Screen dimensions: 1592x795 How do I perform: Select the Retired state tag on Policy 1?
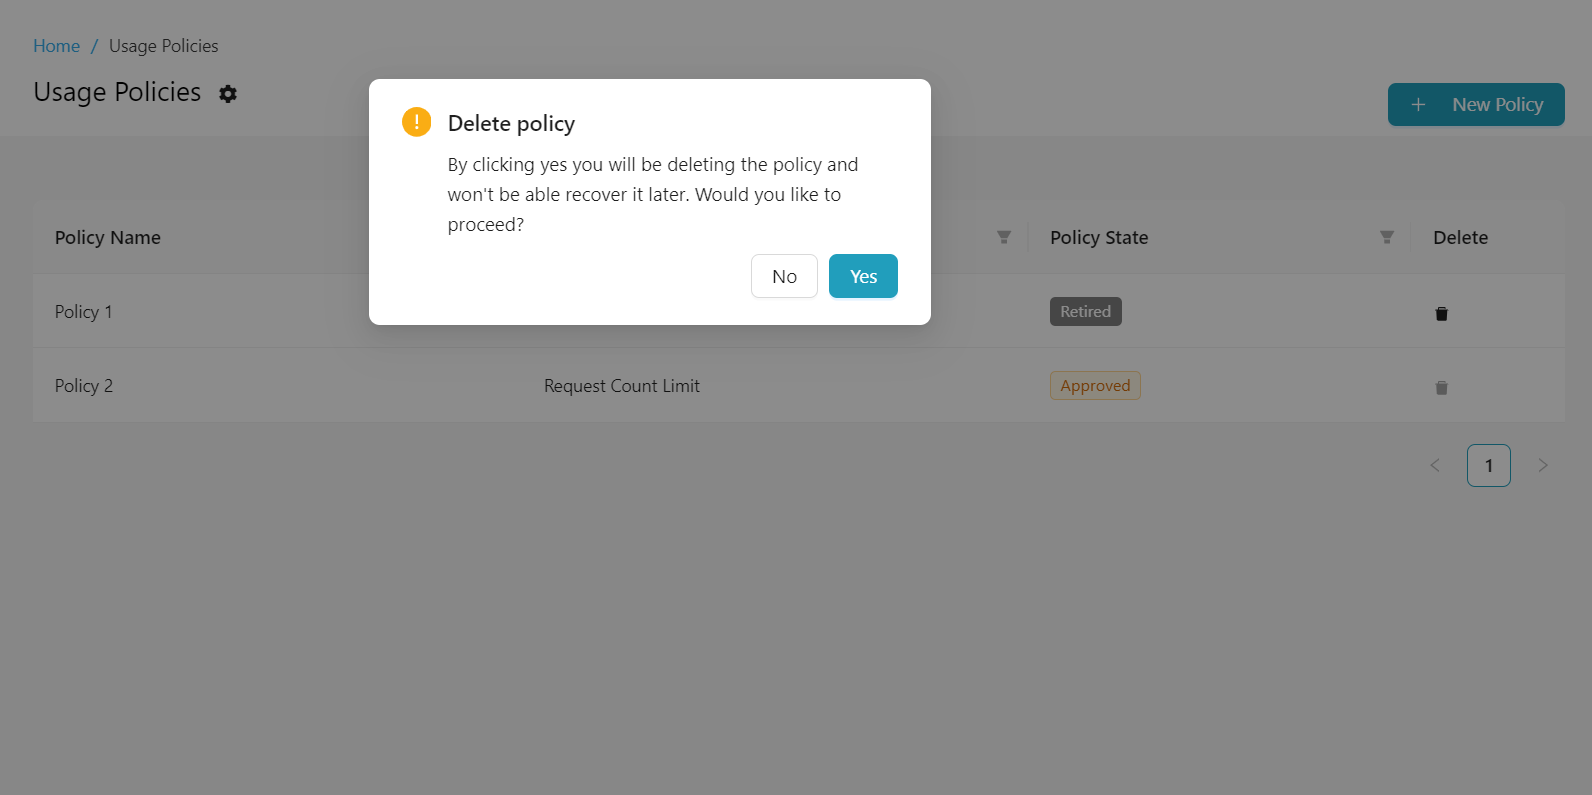tap(1085, 311)
